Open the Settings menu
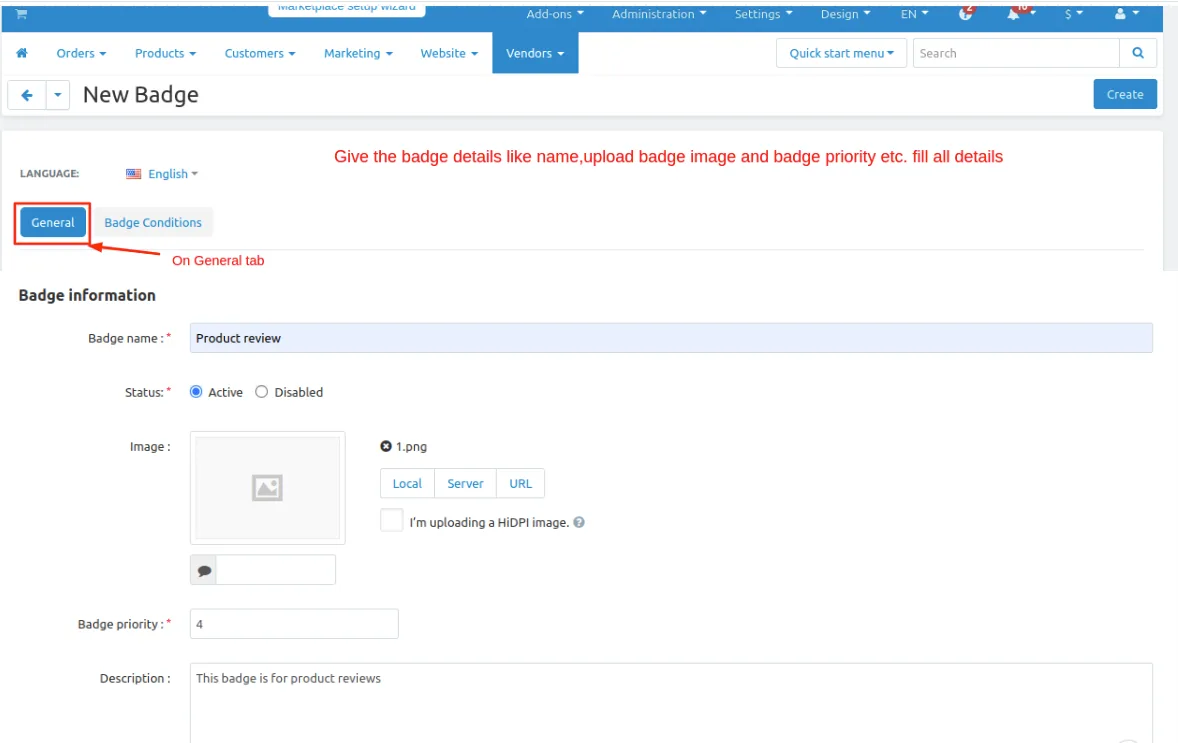This screenshot has height=743, width=1178. pos(763,14)
